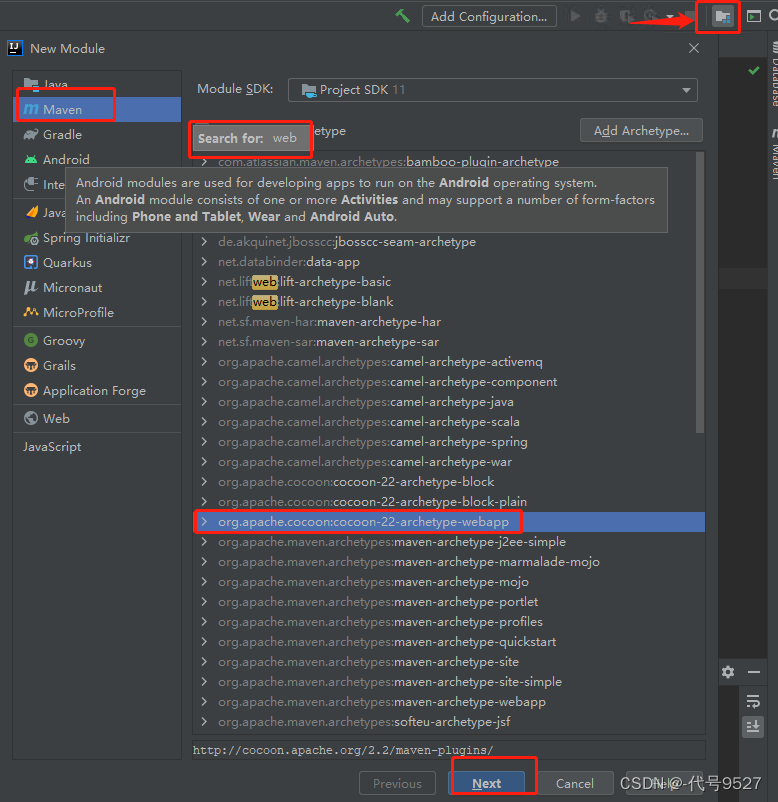Click the Run play icon in the toolbar
The width and height of the screenshot is (778, 802).
(x=575, y=16)
